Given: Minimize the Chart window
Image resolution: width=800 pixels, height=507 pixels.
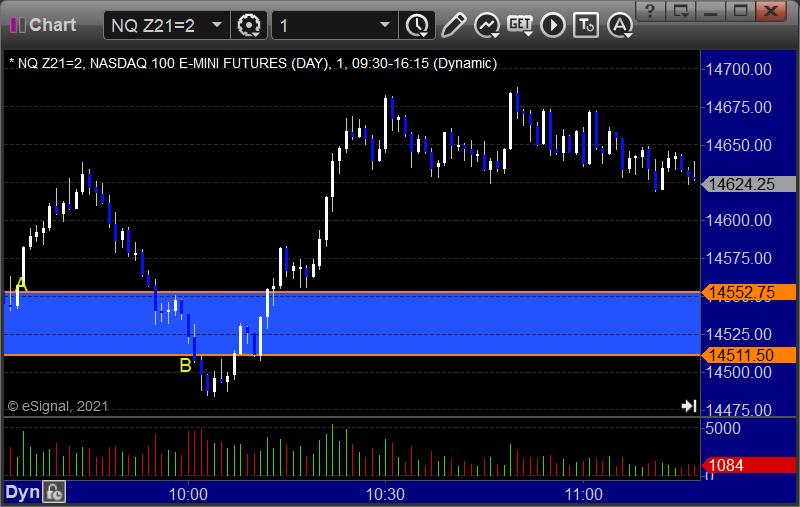Looking at the screenshot, I should (711, 10).
